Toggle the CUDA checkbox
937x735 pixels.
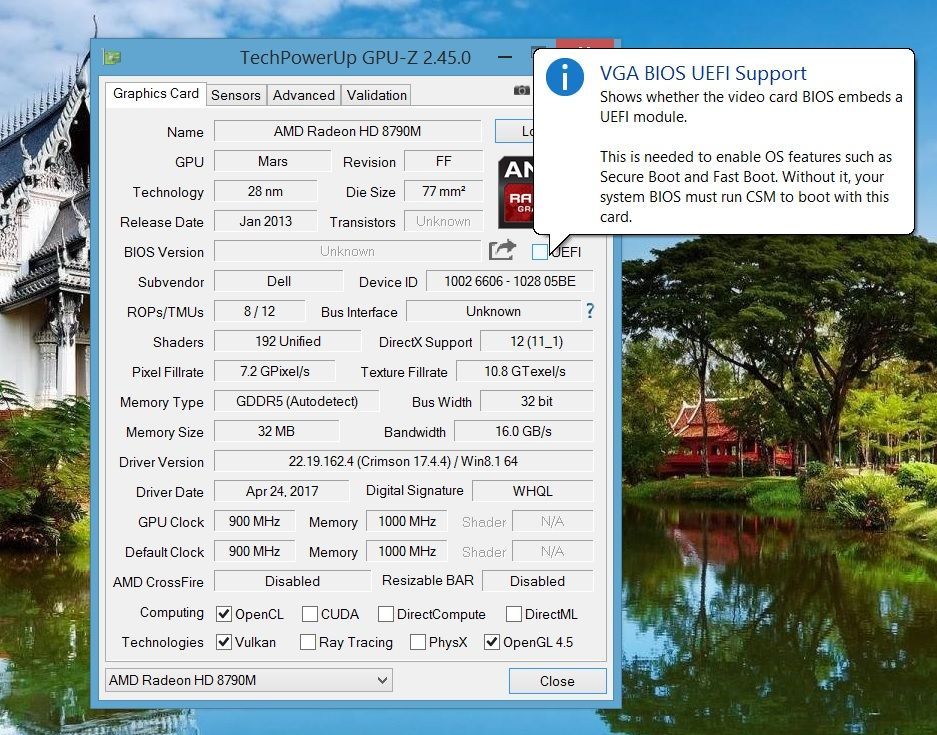coord(310,614)
